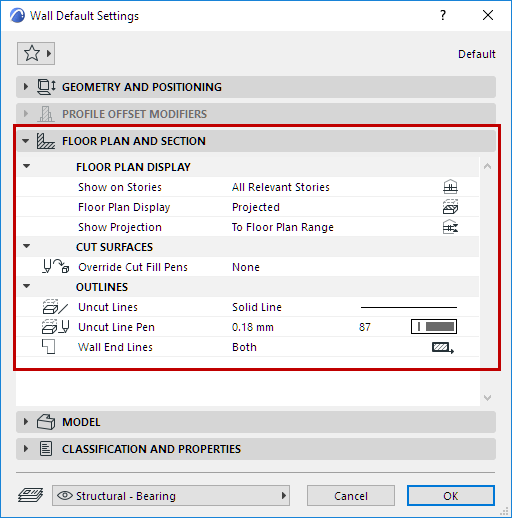The image size is (512, 518).
Task: Click the Override Cut Fill Pens icon
Action: (56, 267)
